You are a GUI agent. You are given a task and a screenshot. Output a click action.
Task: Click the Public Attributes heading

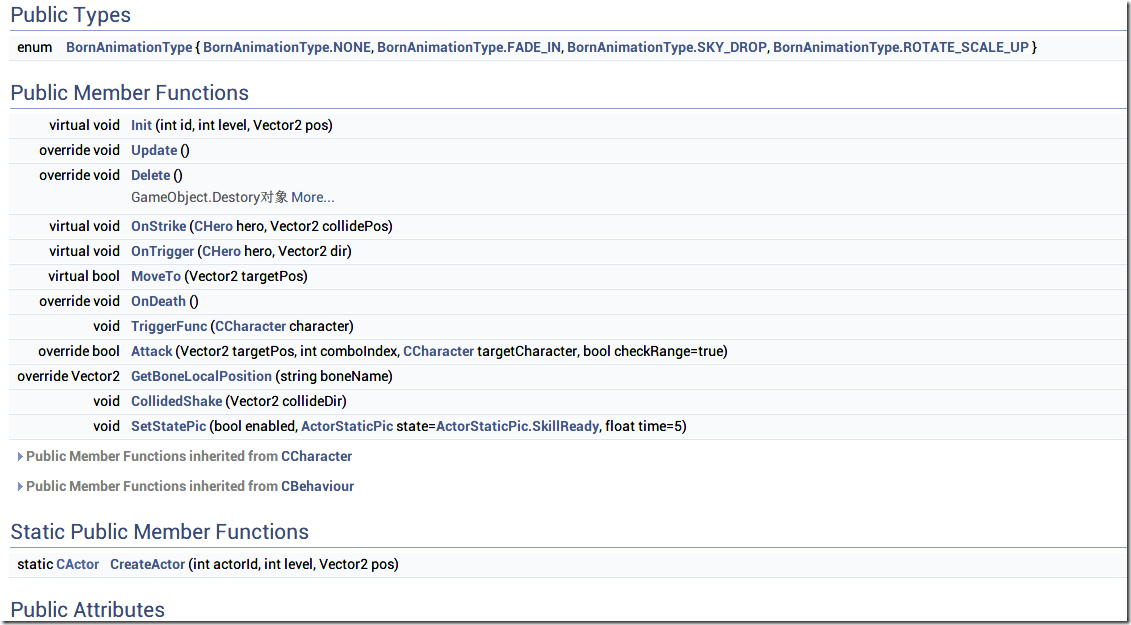coord(88,610)
